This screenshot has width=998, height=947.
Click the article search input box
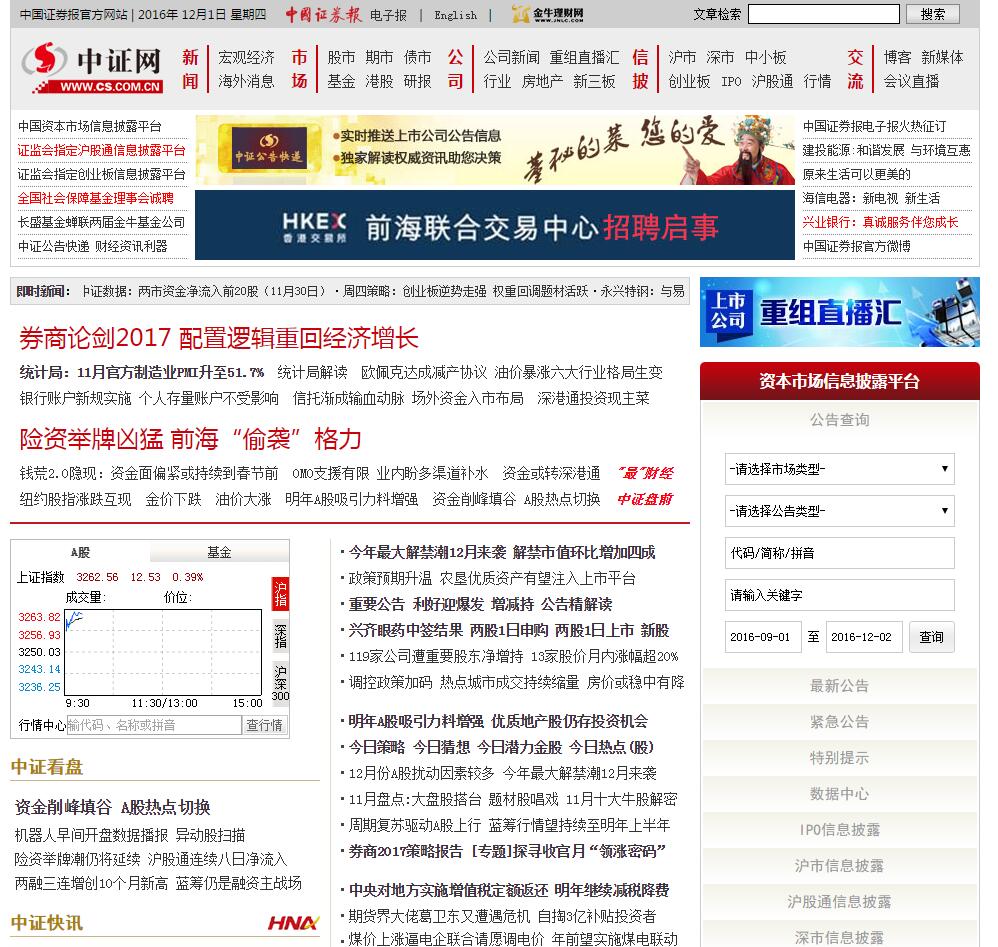coord(824,14)
